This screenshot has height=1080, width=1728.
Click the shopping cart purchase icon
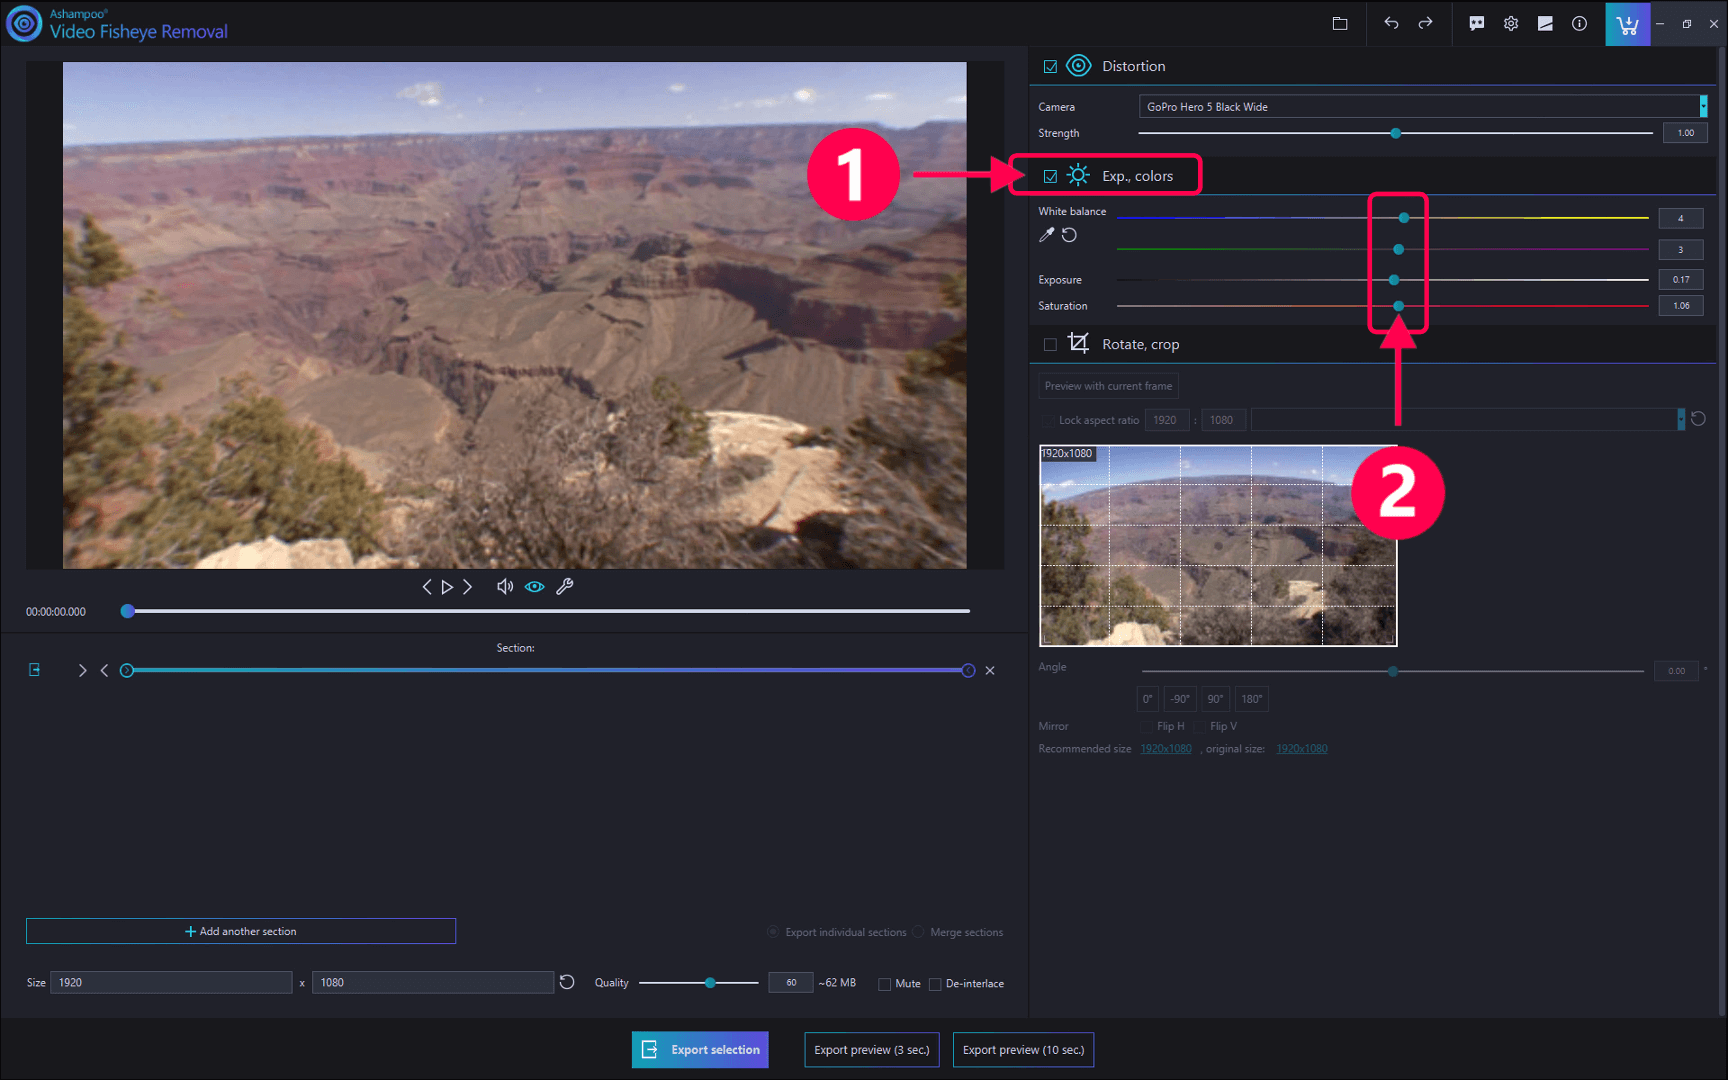pos(1627,23)
